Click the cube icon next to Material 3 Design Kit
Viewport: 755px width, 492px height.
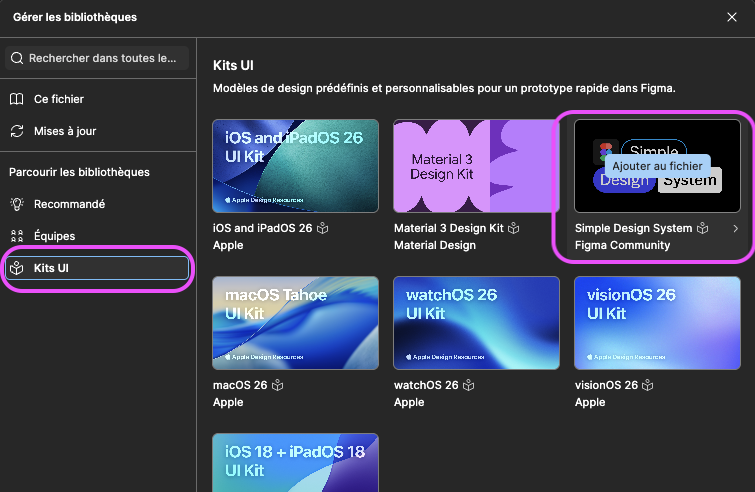pyautogui.click(x=514, y=229)
